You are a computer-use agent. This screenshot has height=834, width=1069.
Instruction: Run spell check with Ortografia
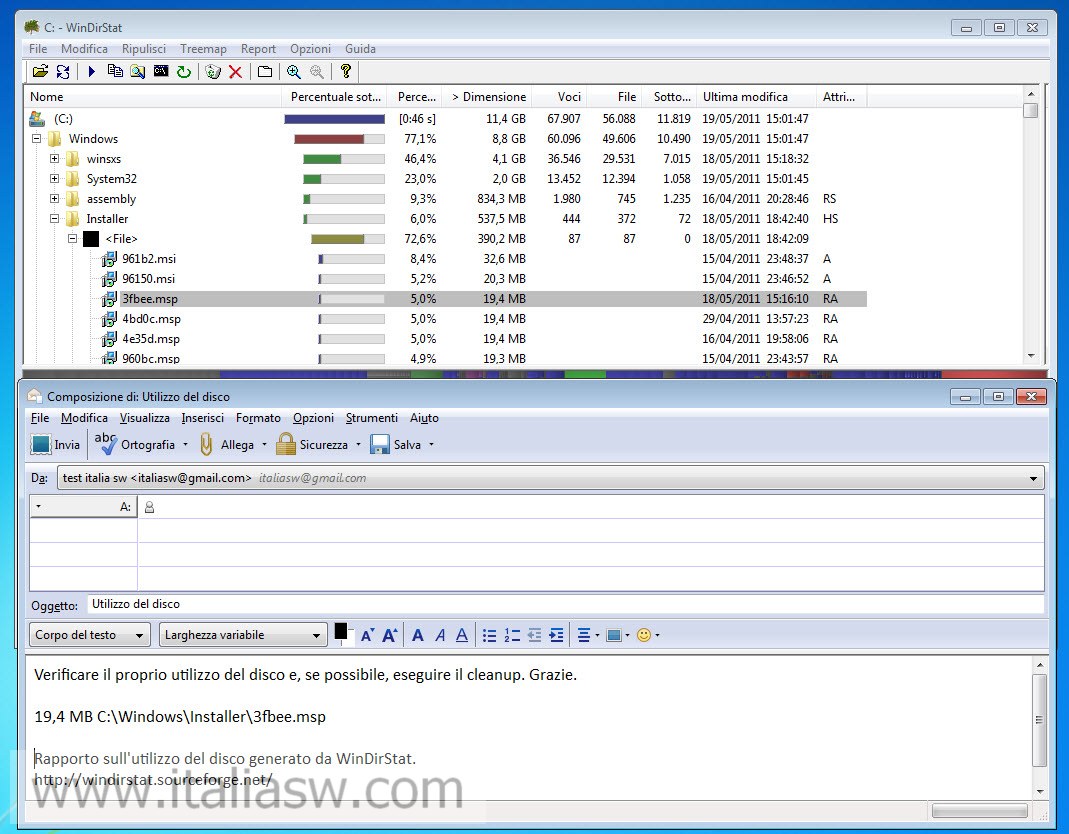(x=135, y=445)
